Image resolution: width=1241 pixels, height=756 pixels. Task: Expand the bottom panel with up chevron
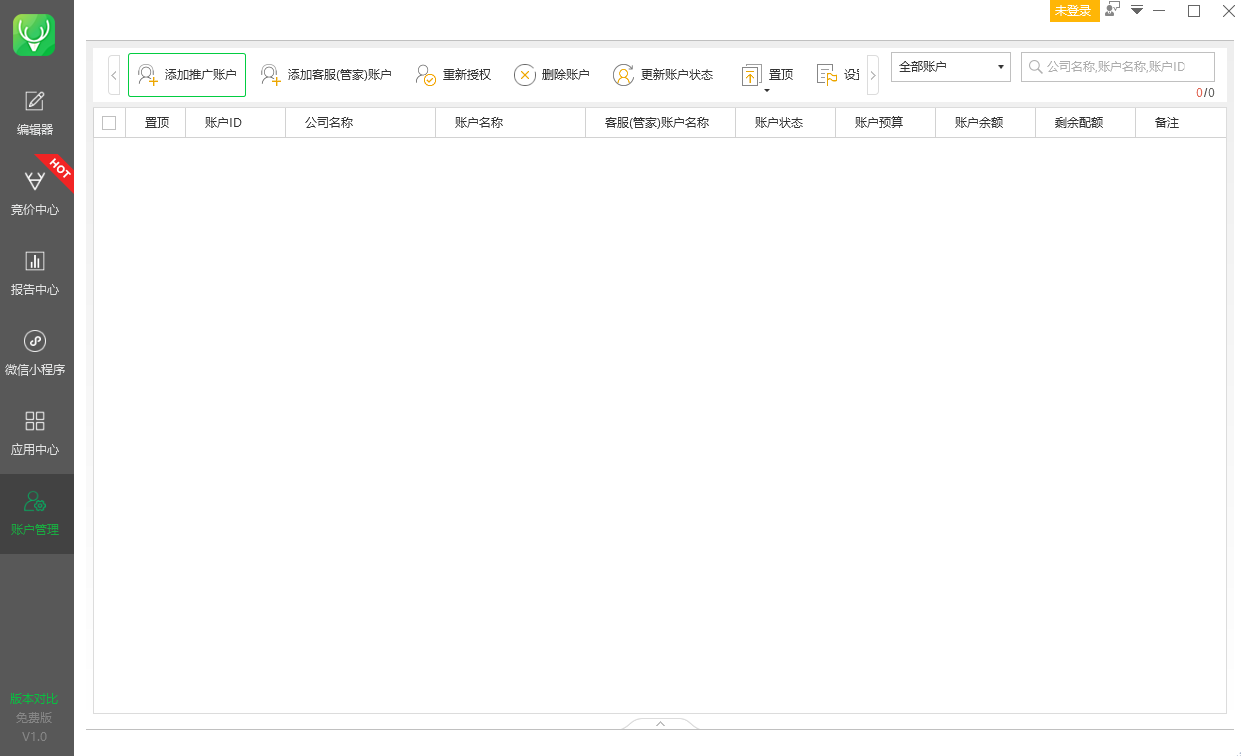point(660,723)
